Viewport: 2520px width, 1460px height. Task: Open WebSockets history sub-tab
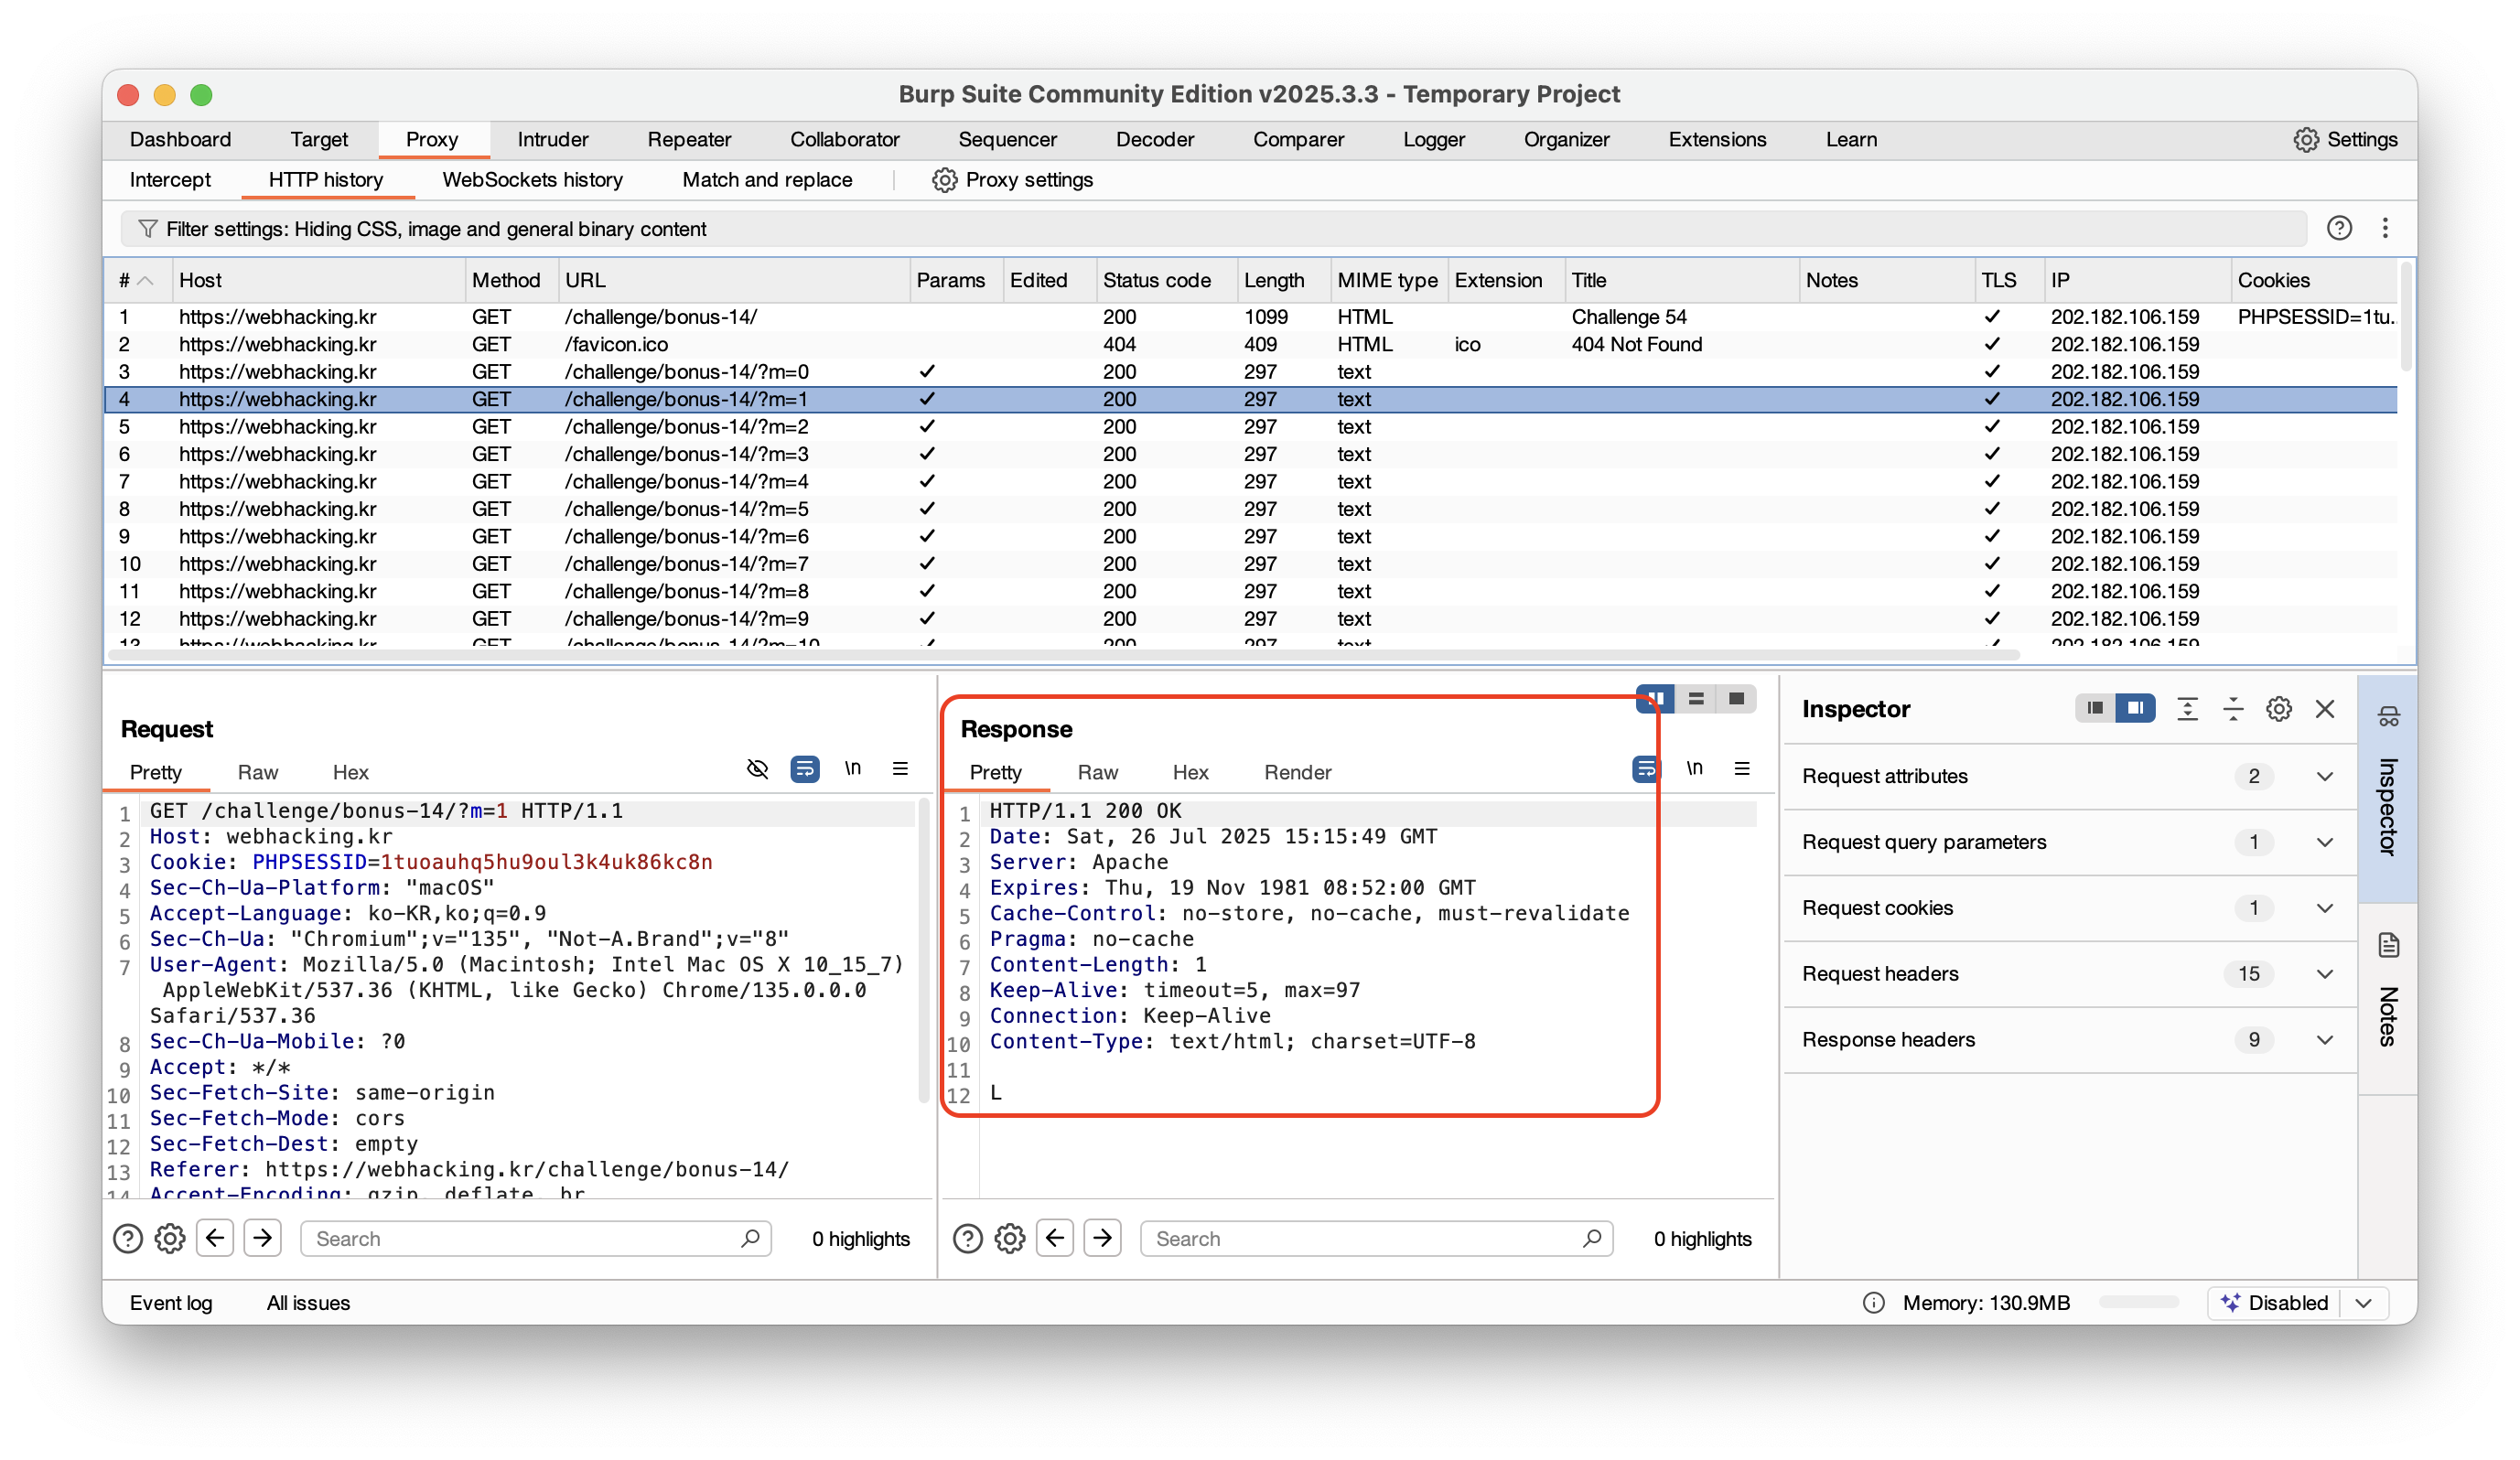point(532,180)
